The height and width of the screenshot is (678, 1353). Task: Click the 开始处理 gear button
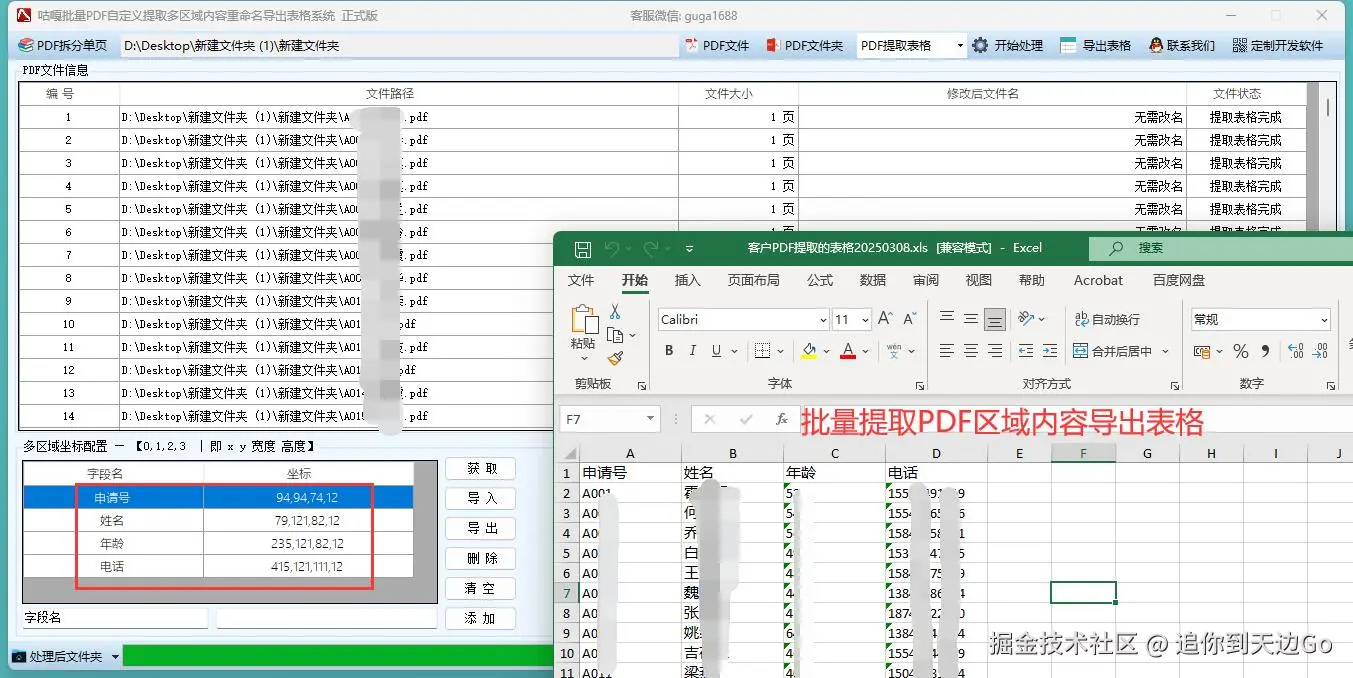pyautogui.click(x=1008, y=45)
